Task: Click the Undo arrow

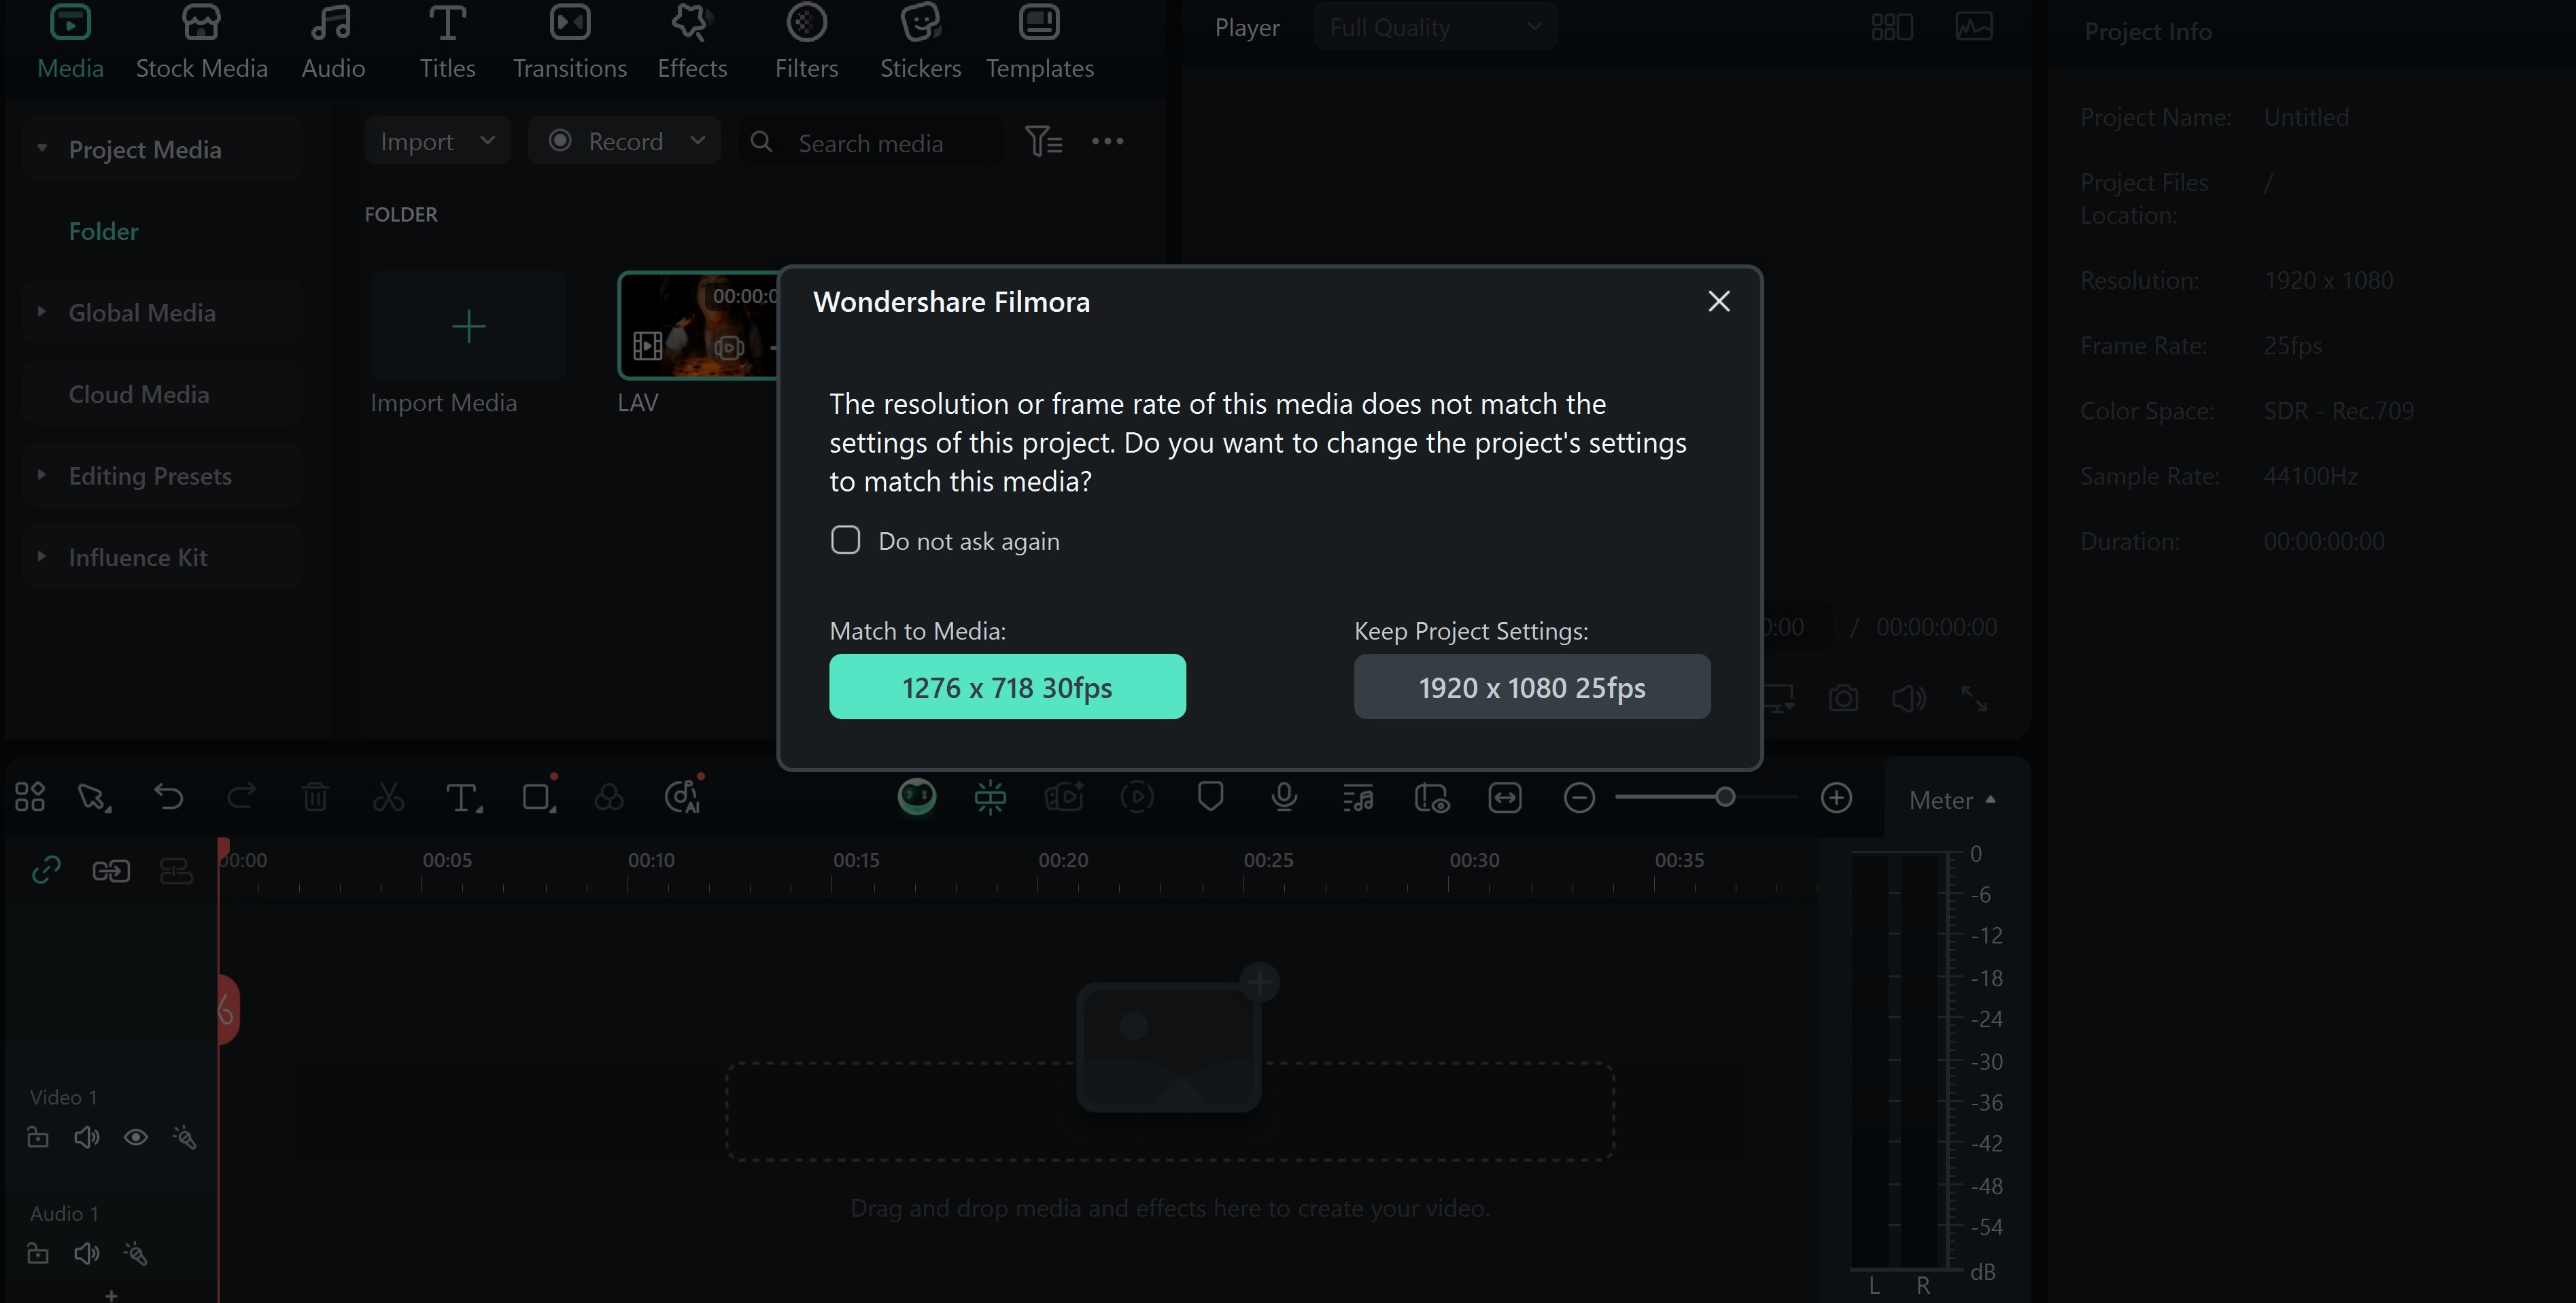Action: coord(168,797)
